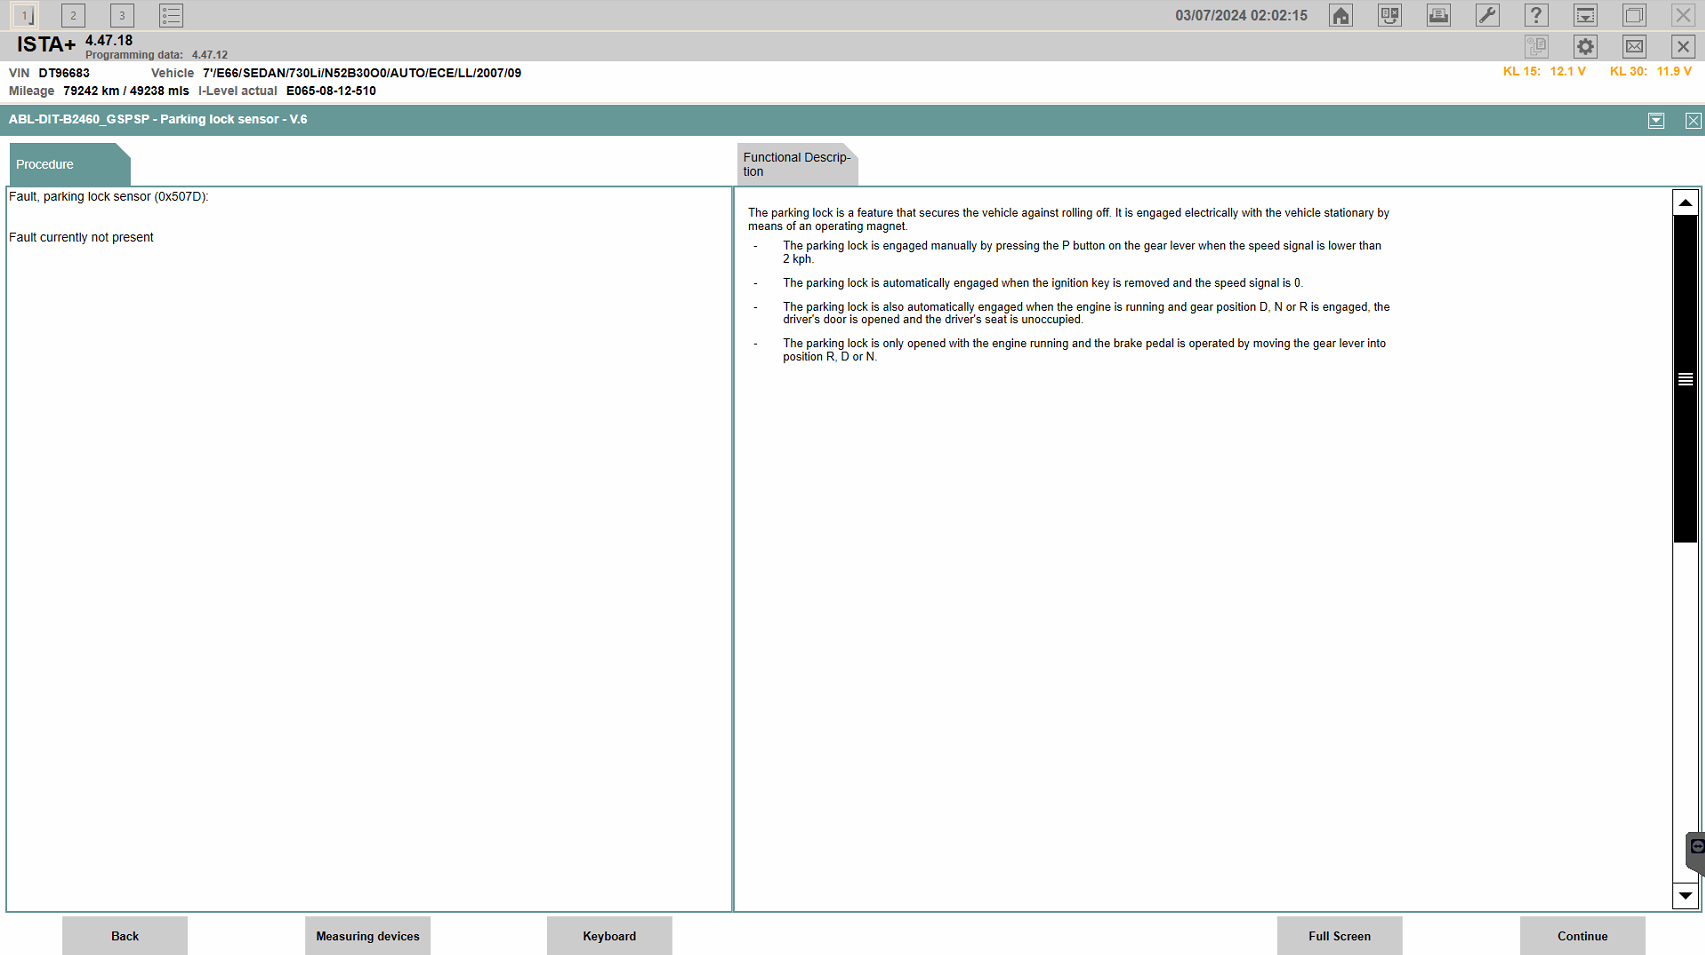Click the VIN DT96683 value
Image resolution: width=1705 pixels, height=955 pixels.
point(64,73)
